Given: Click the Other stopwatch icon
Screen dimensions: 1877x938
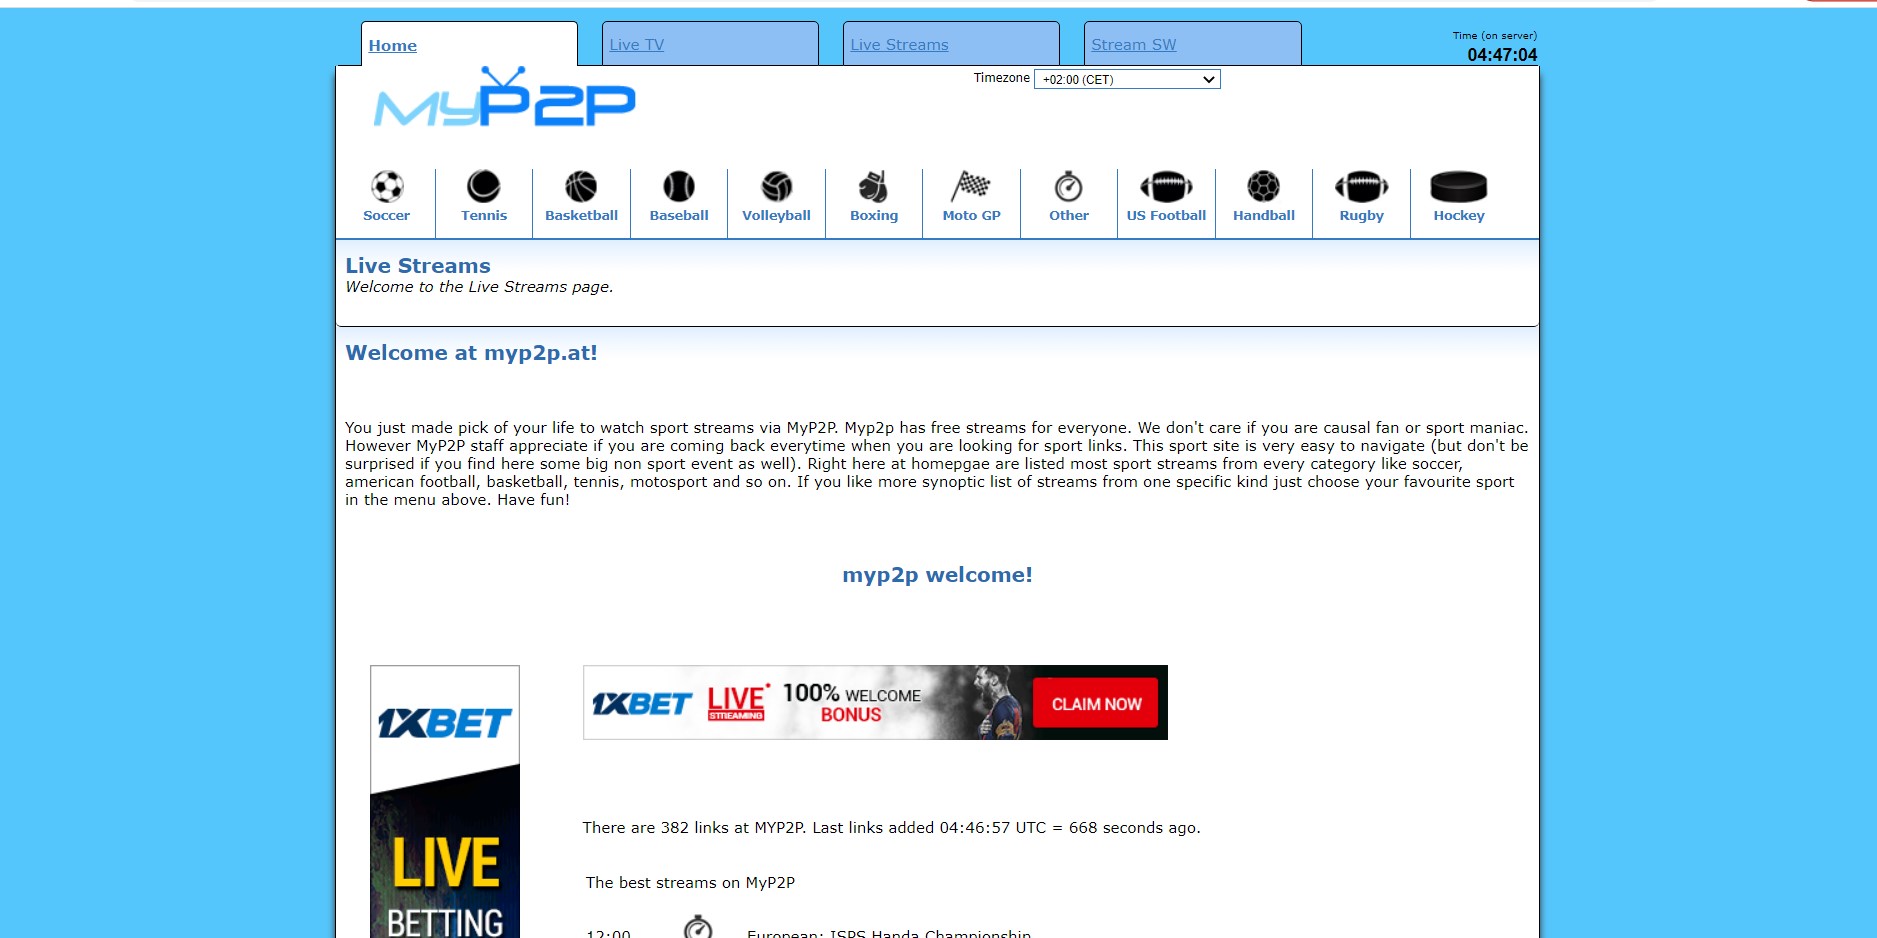Looking at the screenshot, I should 1068,187.
